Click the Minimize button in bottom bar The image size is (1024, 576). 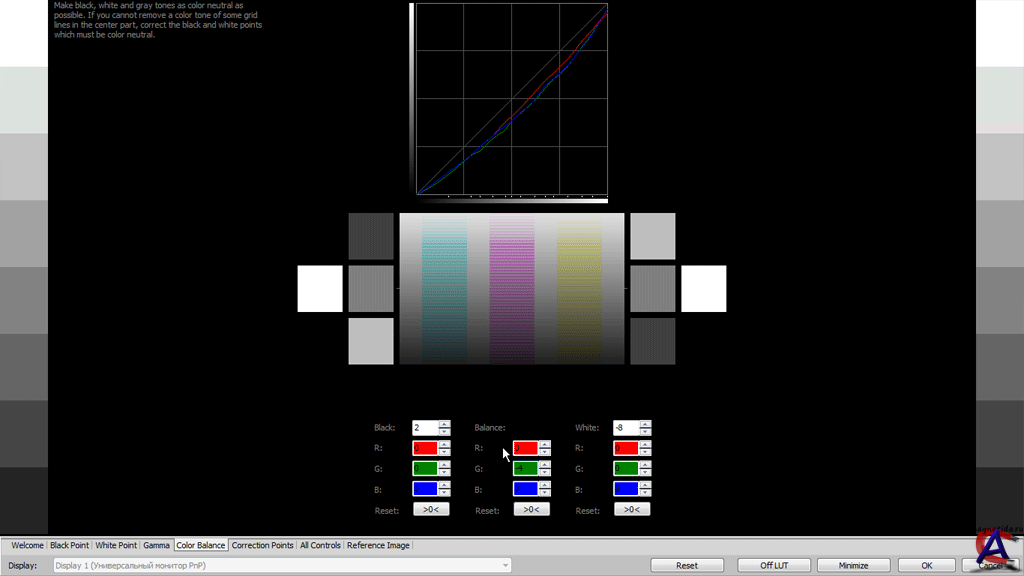[x=853, y=565]
